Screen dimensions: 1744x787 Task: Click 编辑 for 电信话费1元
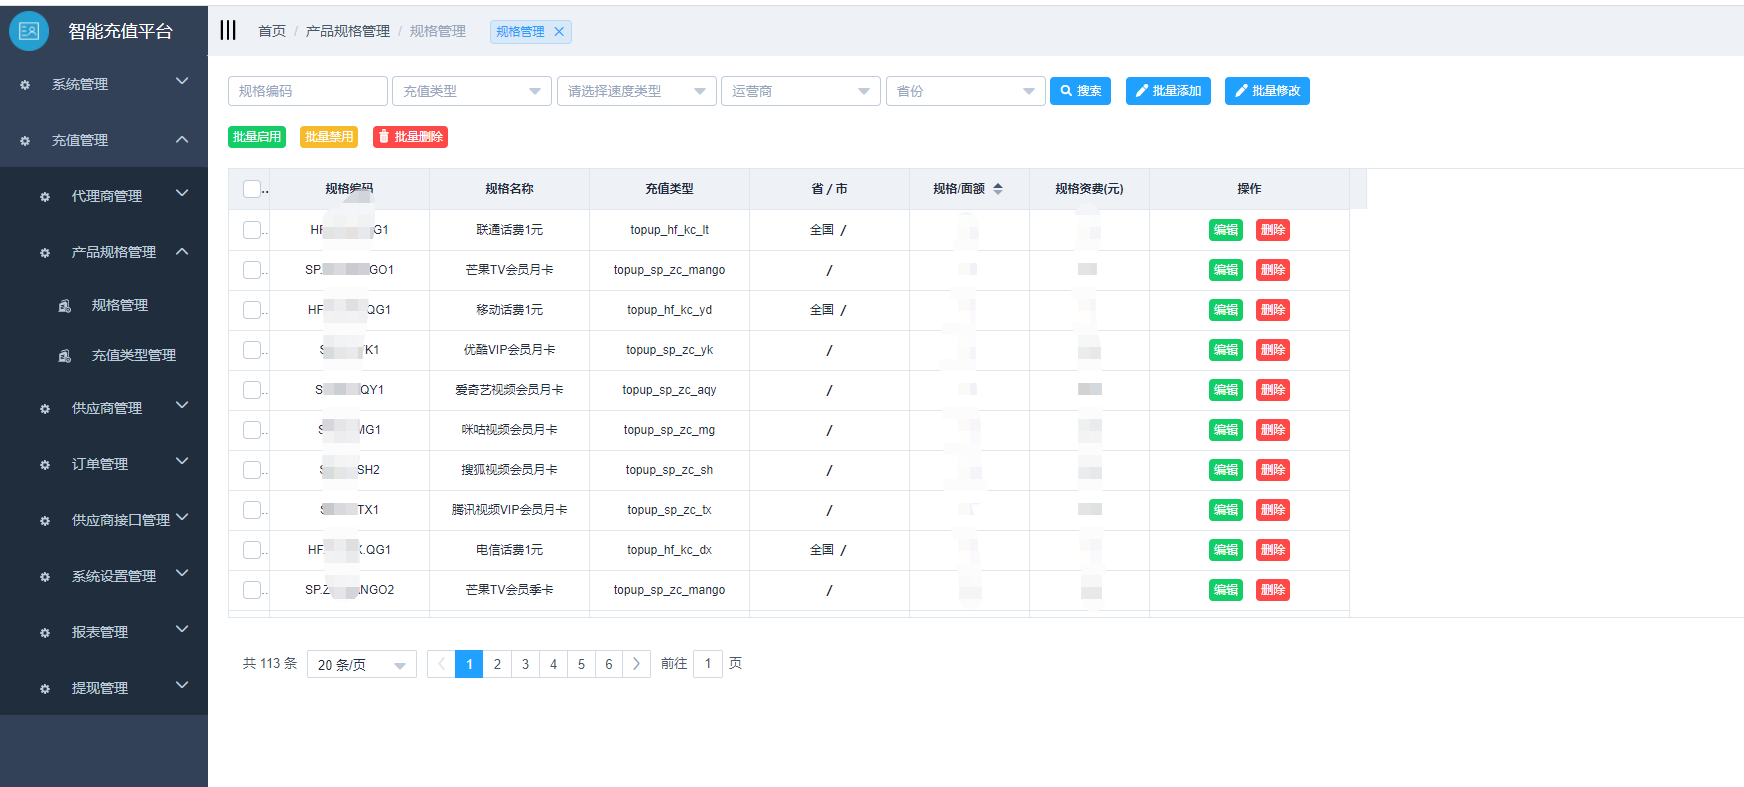1226,550
